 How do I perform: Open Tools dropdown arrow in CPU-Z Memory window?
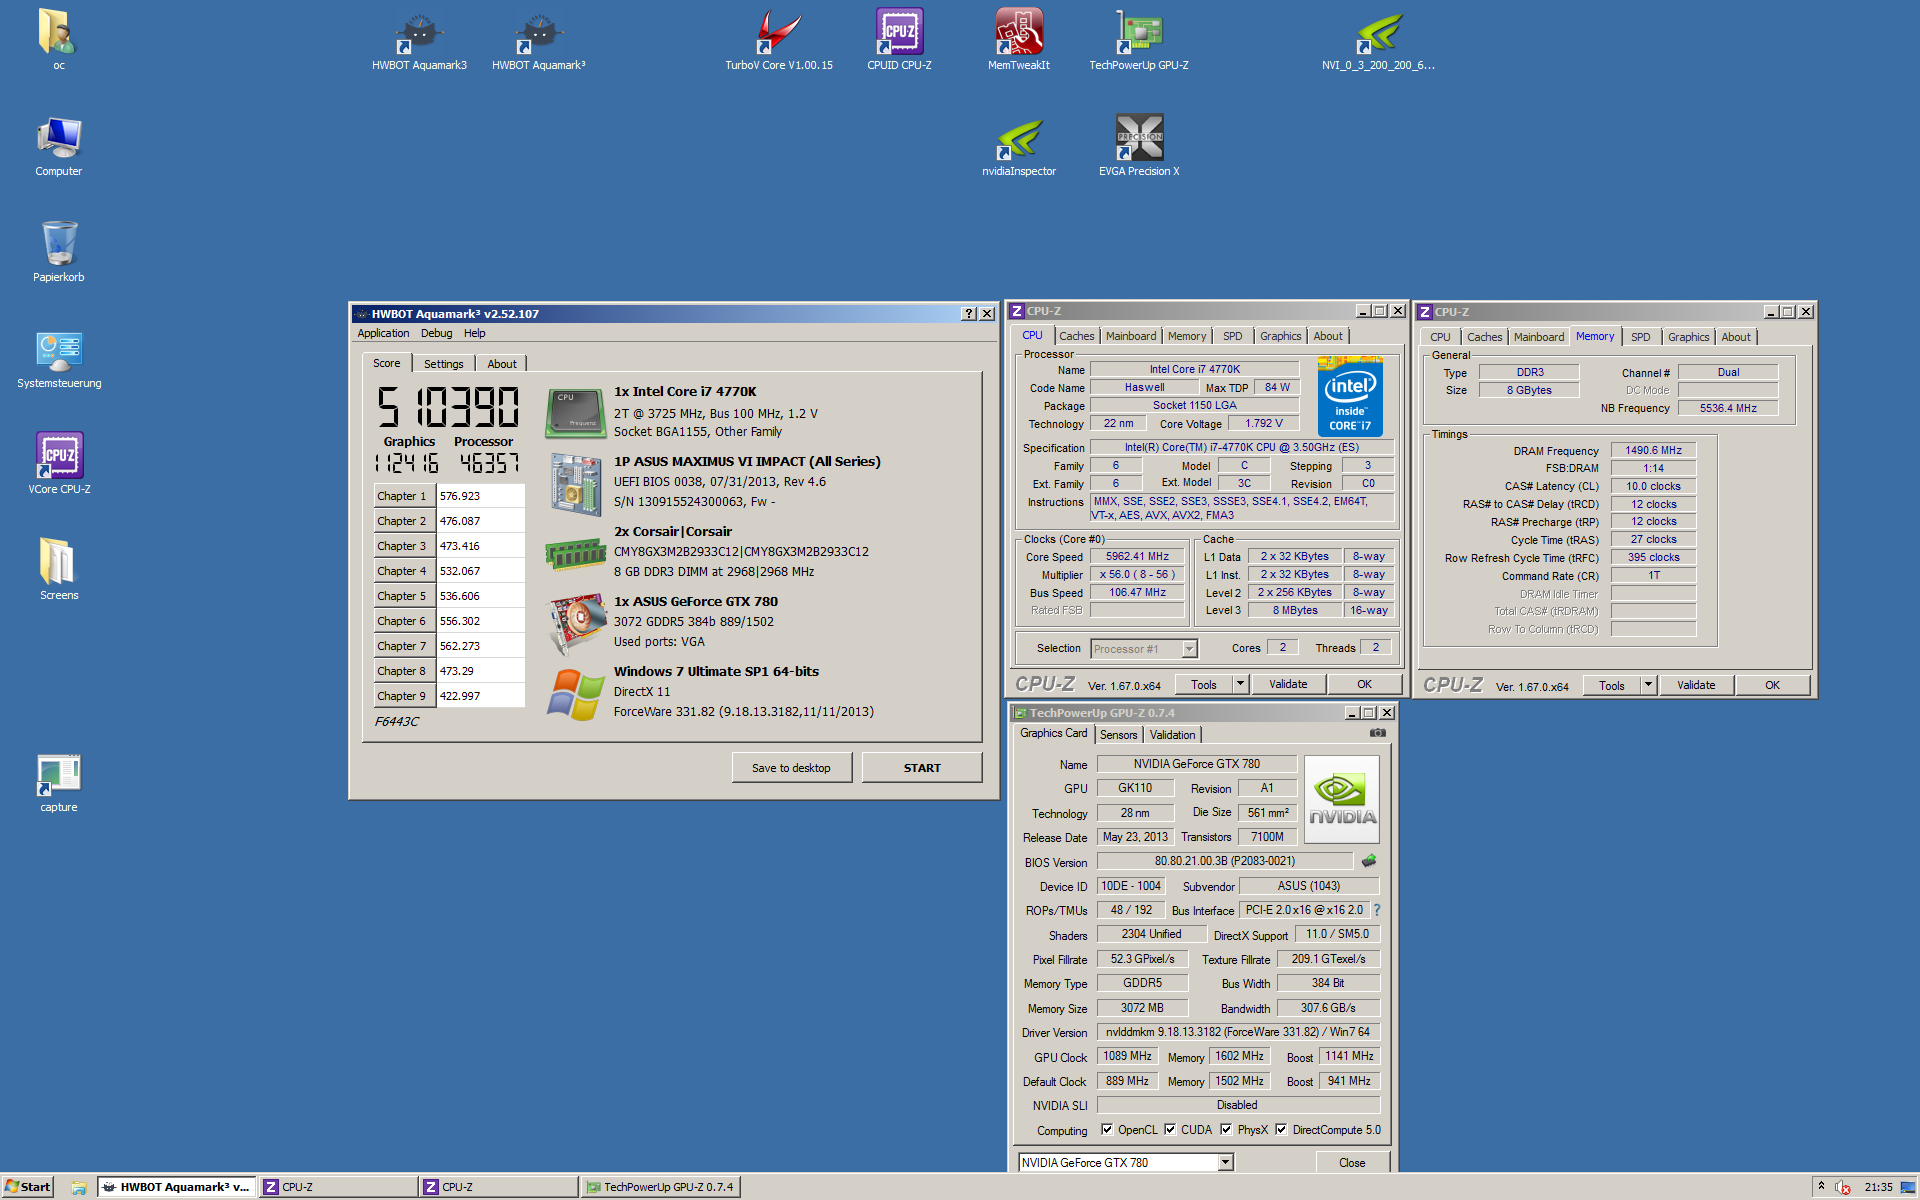pos(1648,685)
